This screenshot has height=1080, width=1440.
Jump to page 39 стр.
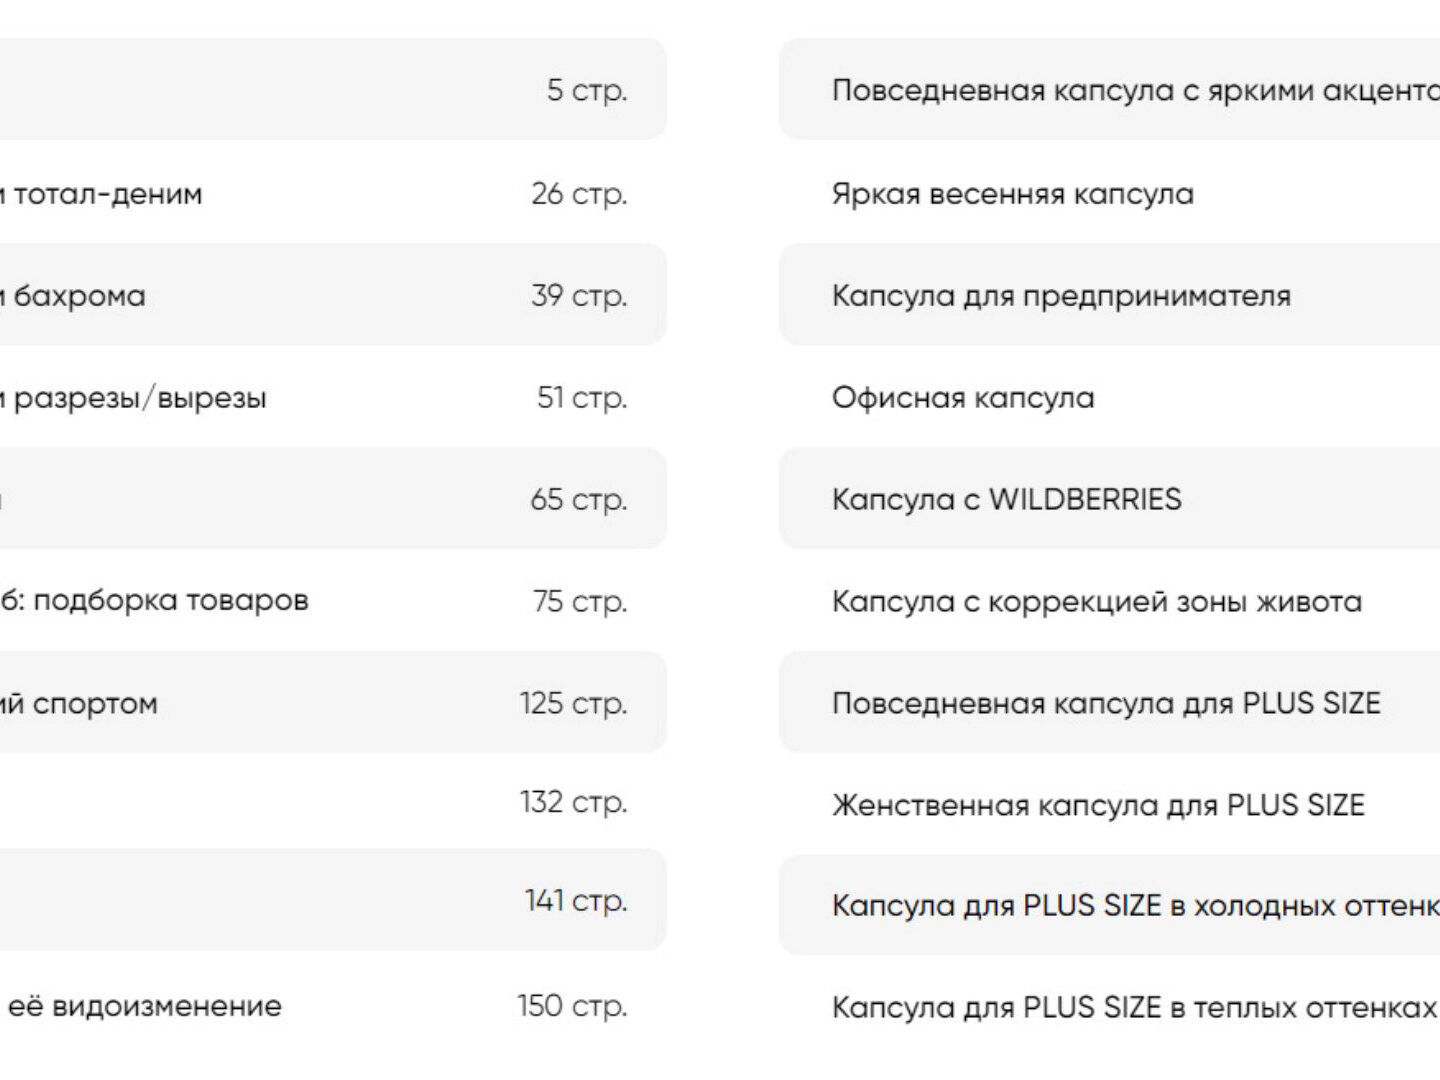pos(579,296)
